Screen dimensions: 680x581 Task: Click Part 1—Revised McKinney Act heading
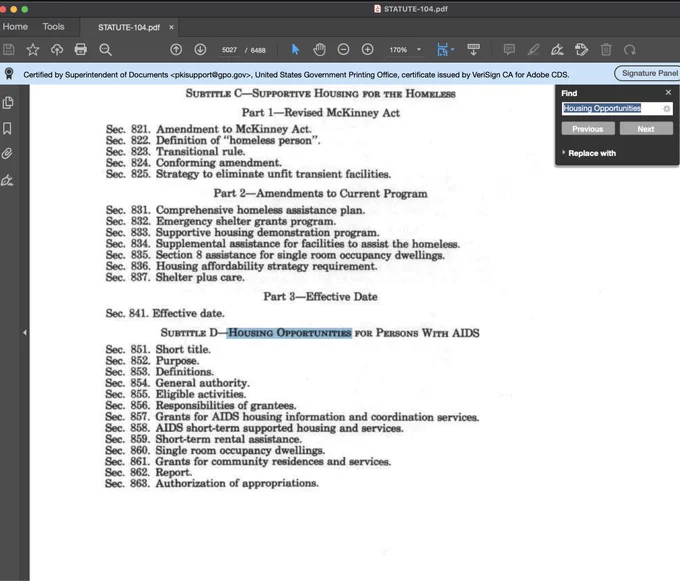320,113
